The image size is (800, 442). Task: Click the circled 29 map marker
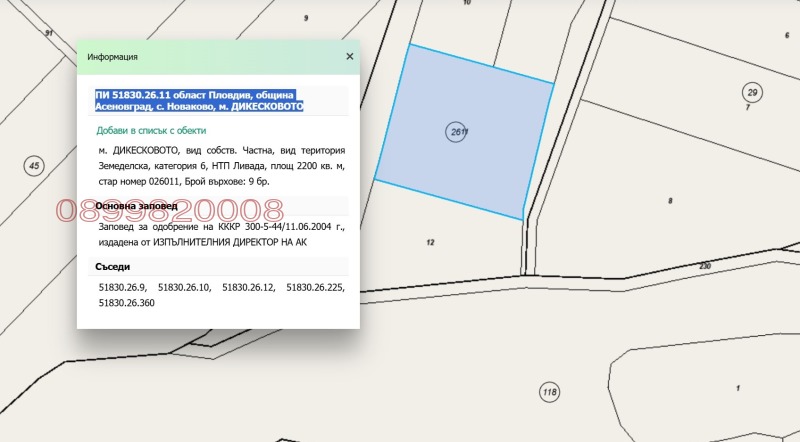752,92
